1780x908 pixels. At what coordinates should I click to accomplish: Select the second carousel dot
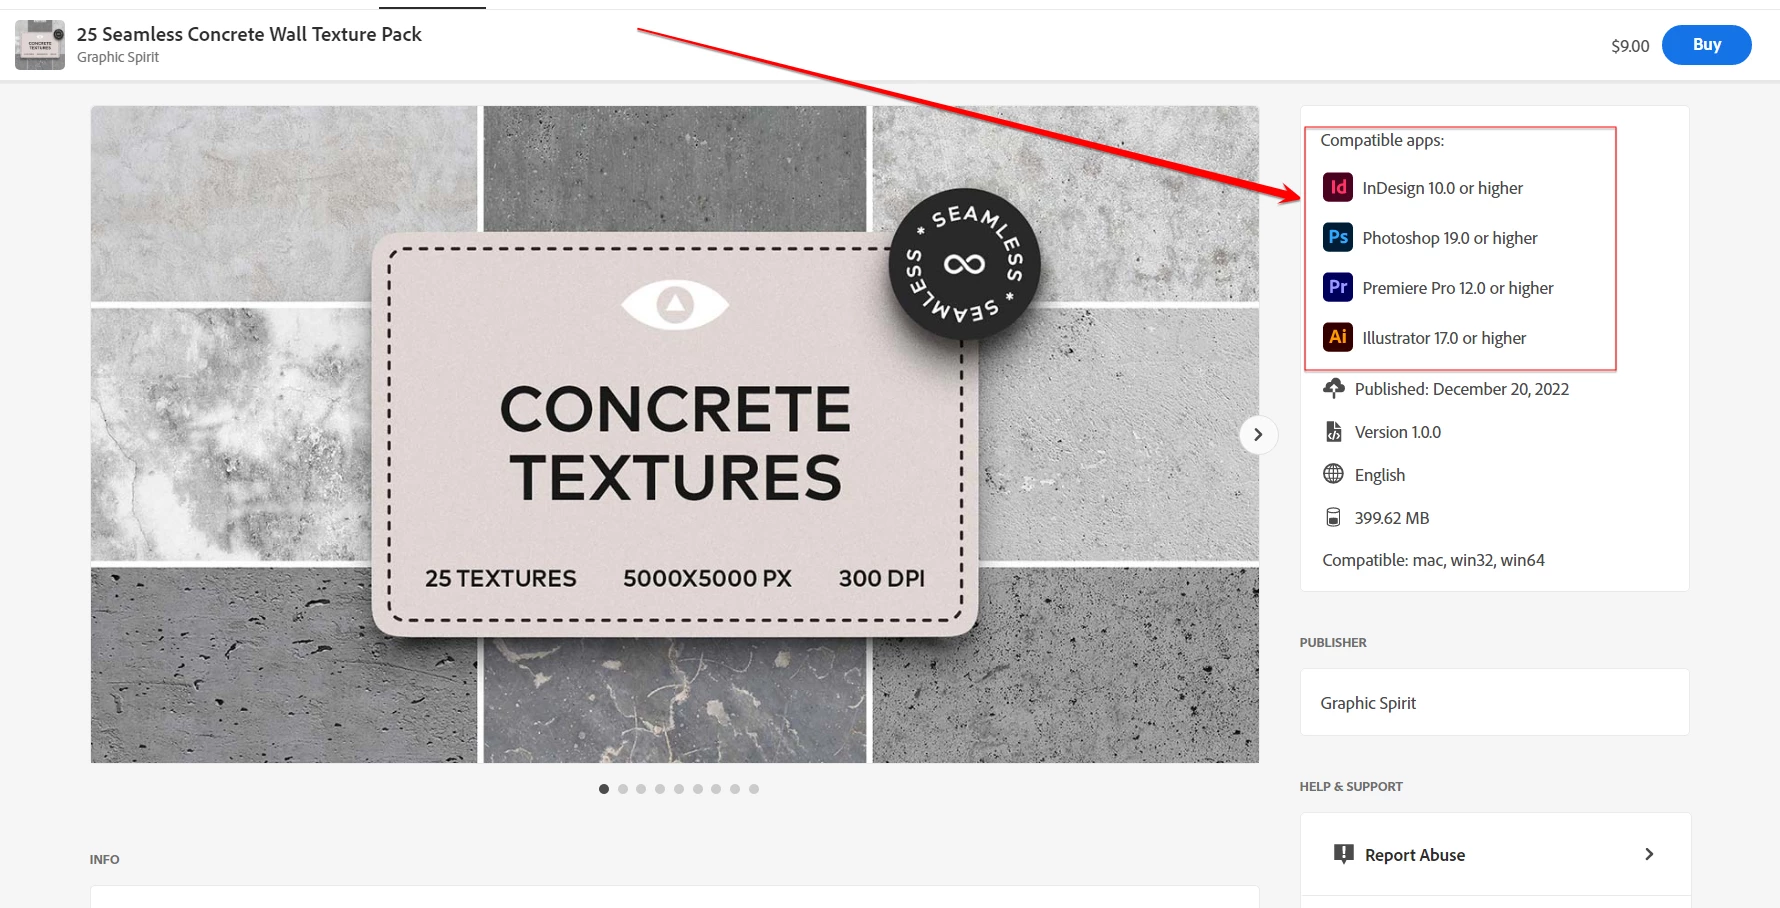coord(623,789)
